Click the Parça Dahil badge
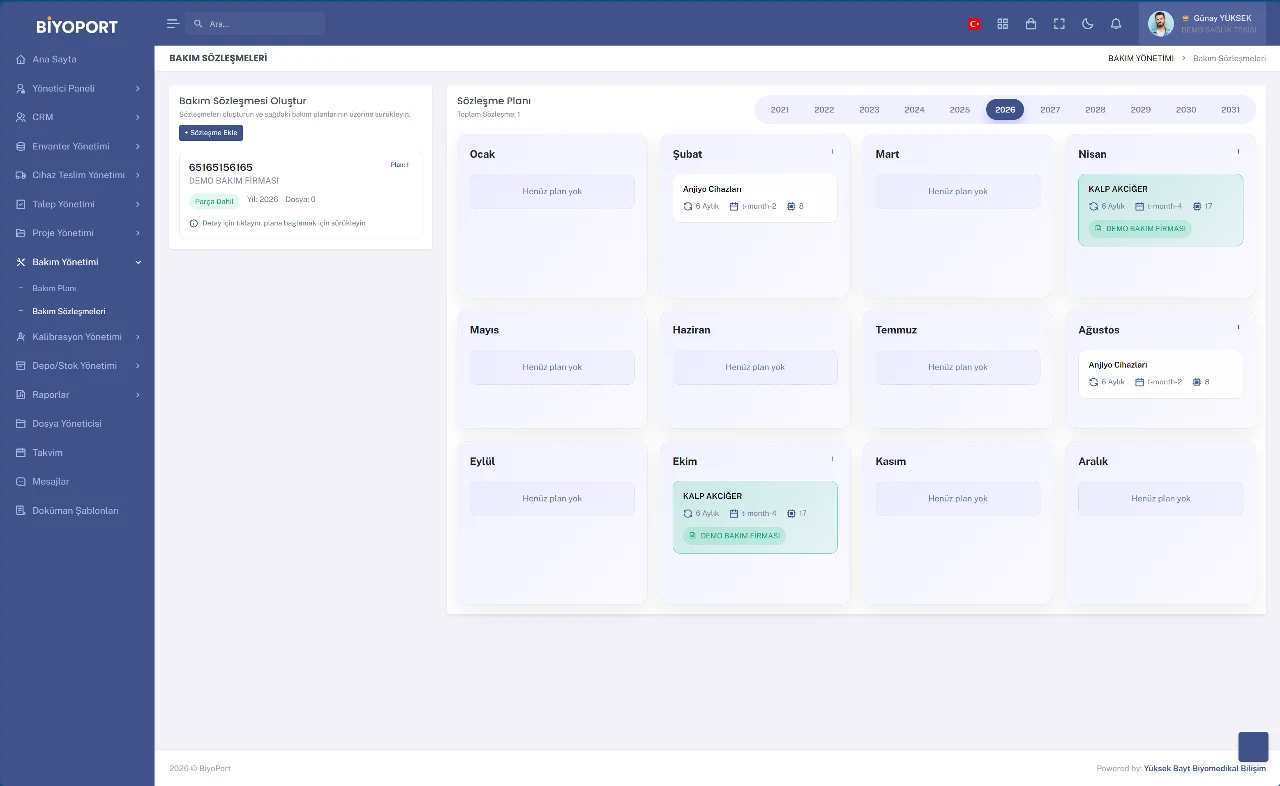 point(214,201)
